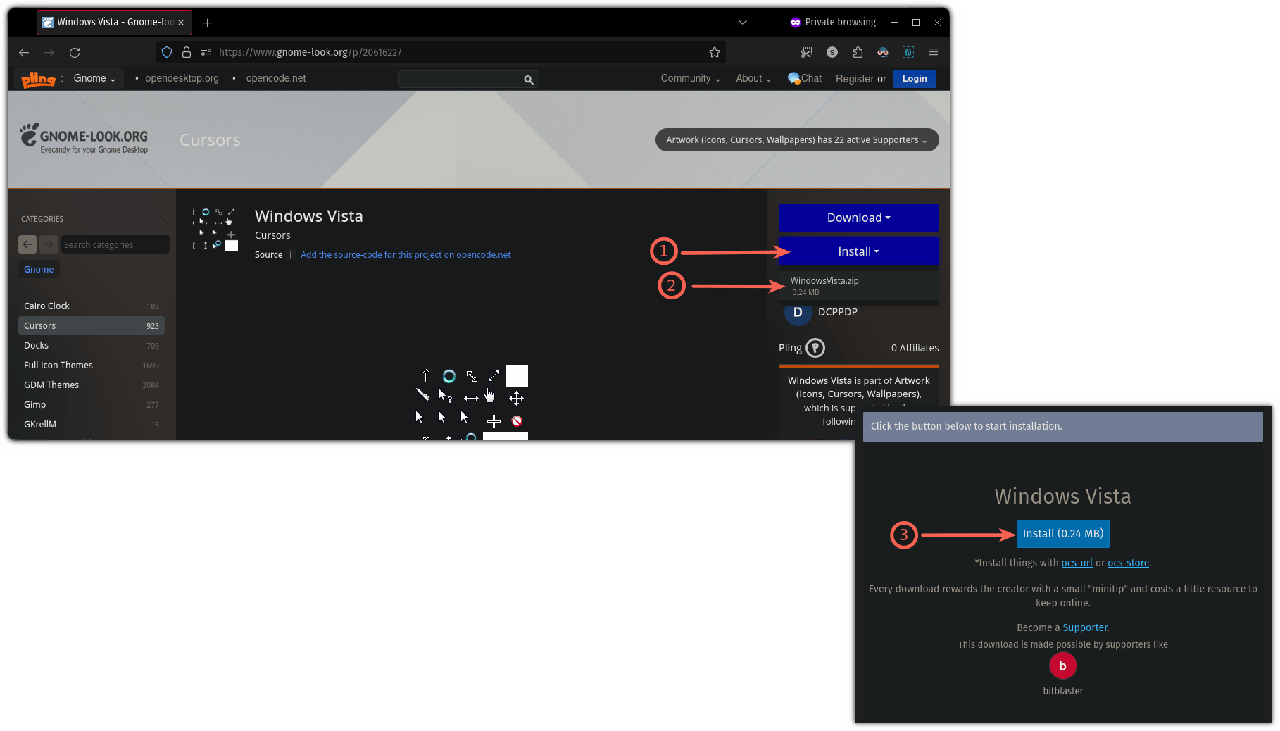Open the About menu in header

click(753, 78)
